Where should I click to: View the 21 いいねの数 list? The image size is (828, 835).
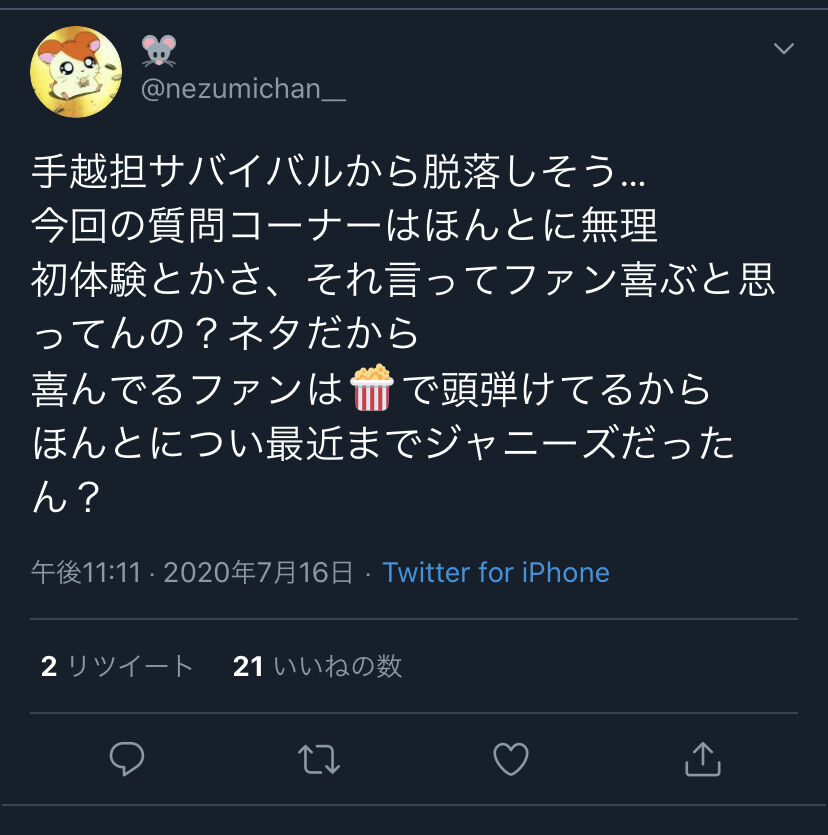pyautogui.click(x=317, y=666)
